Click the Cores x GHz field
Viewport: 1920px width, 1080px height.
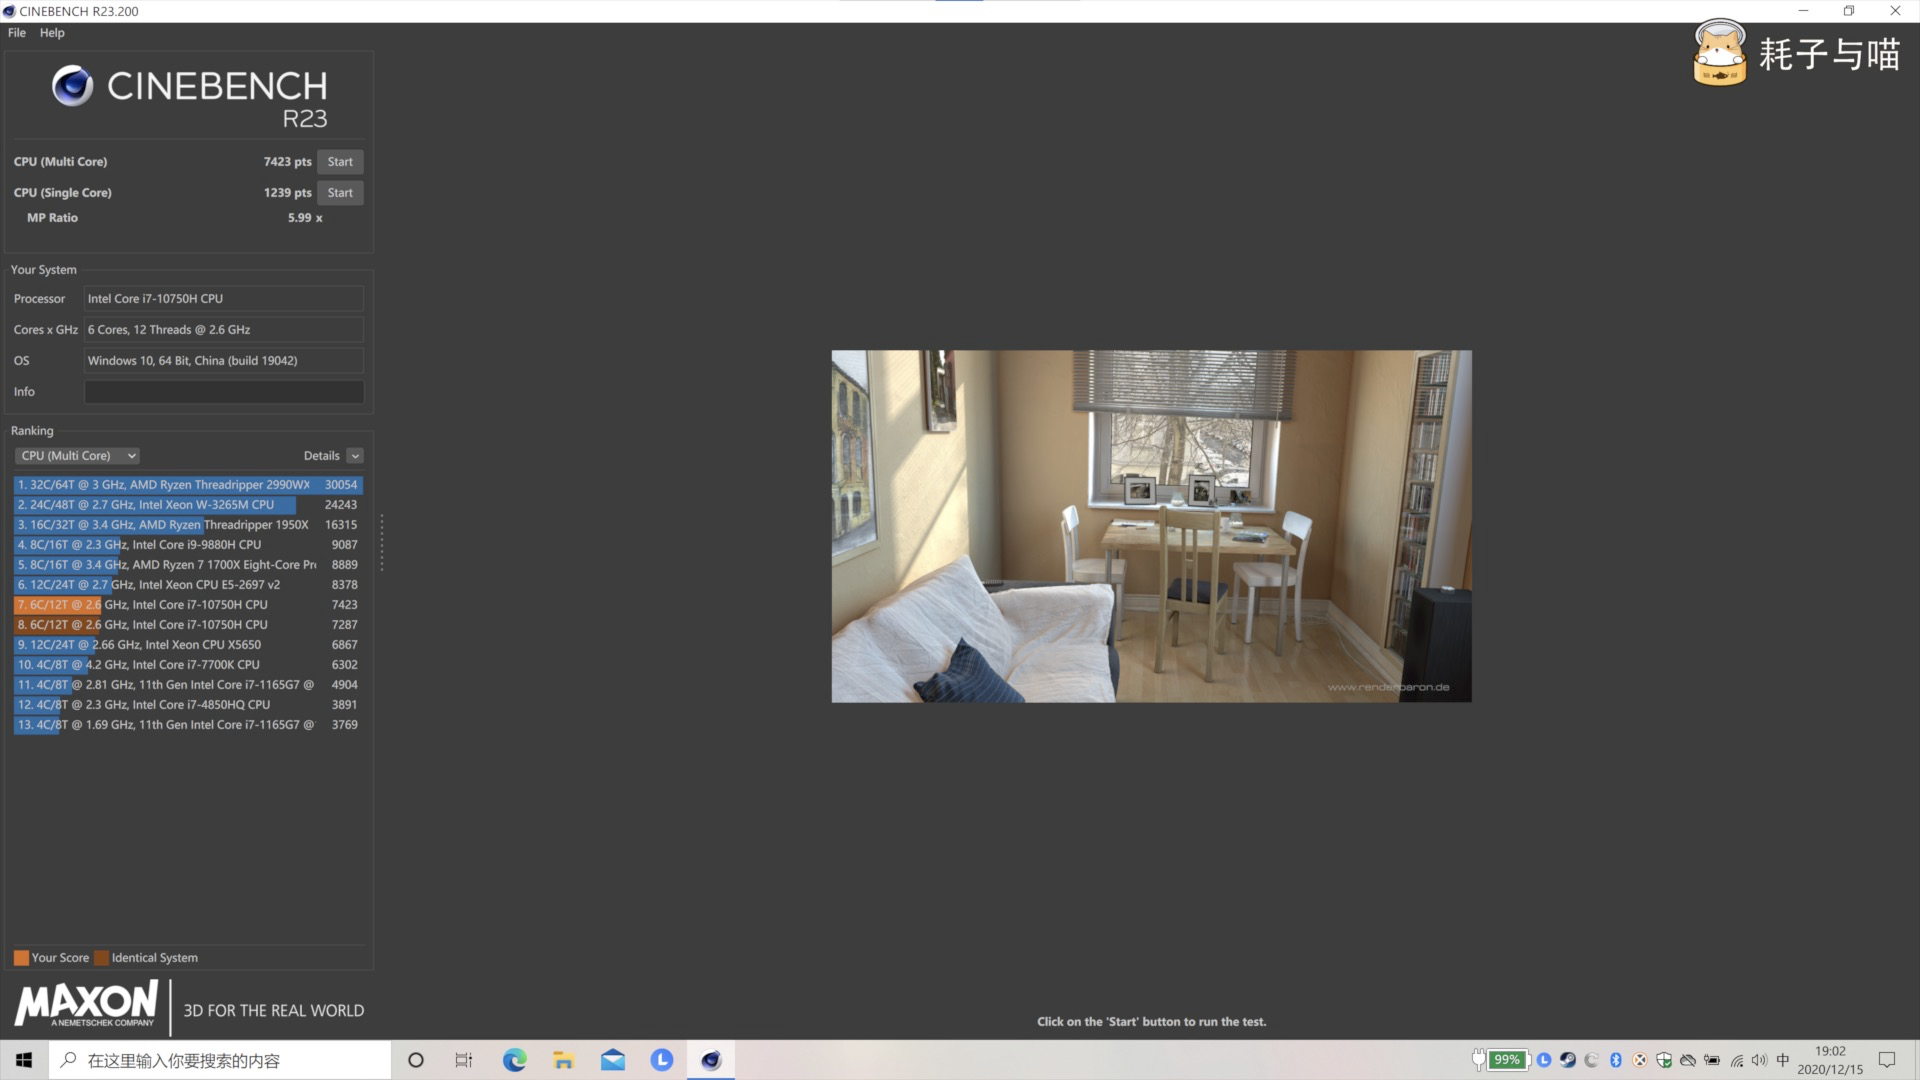[x=224, y=330]
